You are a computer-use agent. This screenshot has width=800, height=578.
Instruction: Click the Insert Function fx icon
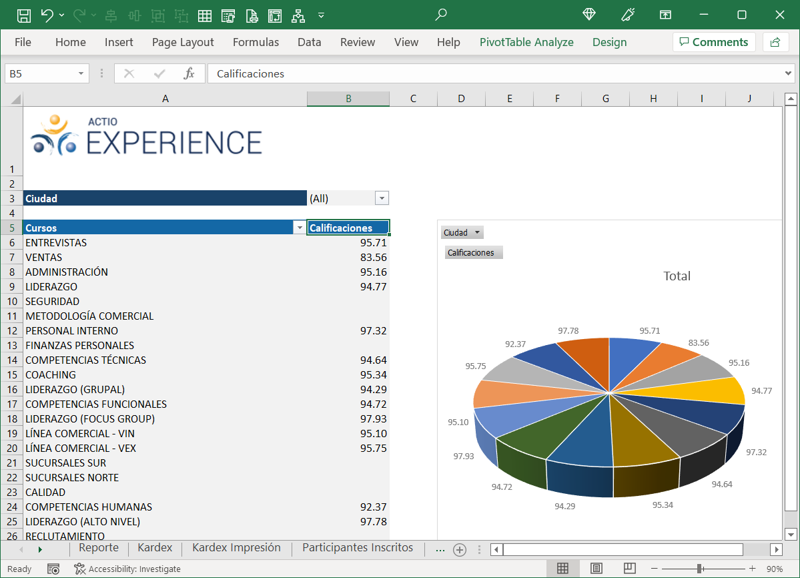189,74
